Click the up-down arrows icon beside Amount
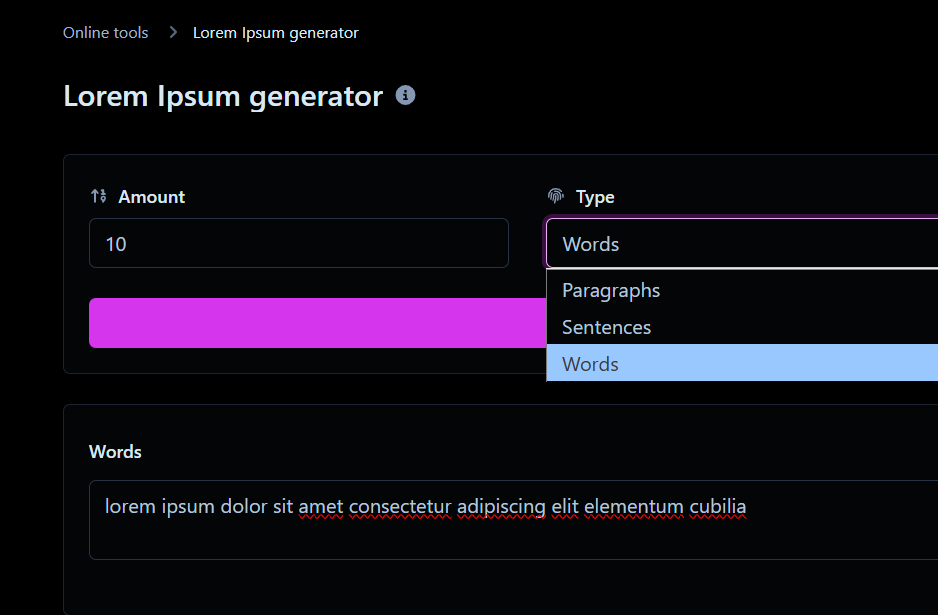Viewport: 938px width, 615px height. [98, 196]
